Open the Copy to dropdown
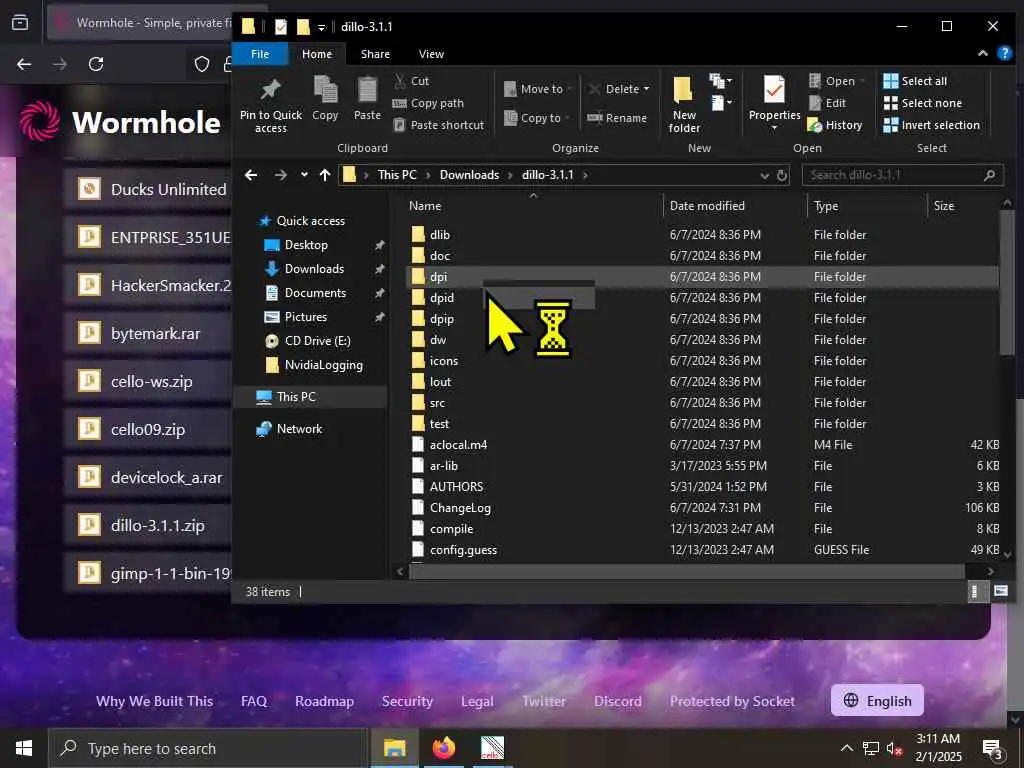The image size is (1024, 768). tap(537, 118)
